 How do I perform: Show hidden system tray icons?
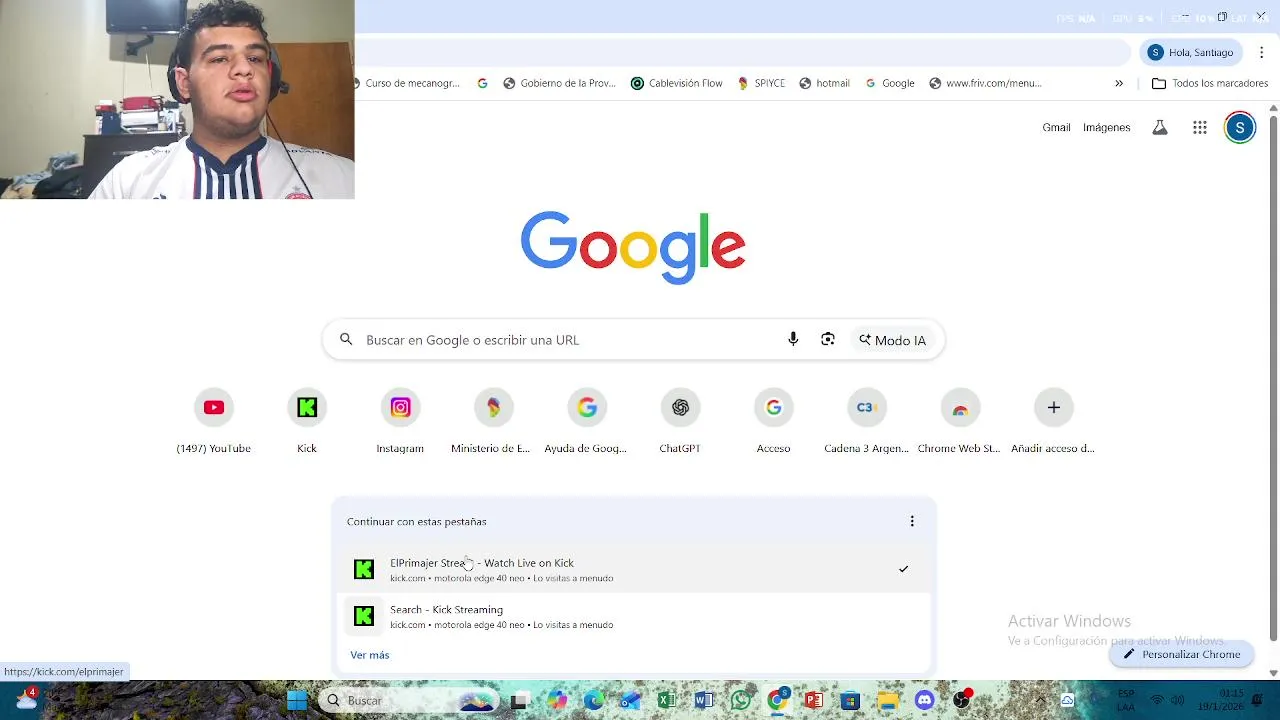(1040, 700)
